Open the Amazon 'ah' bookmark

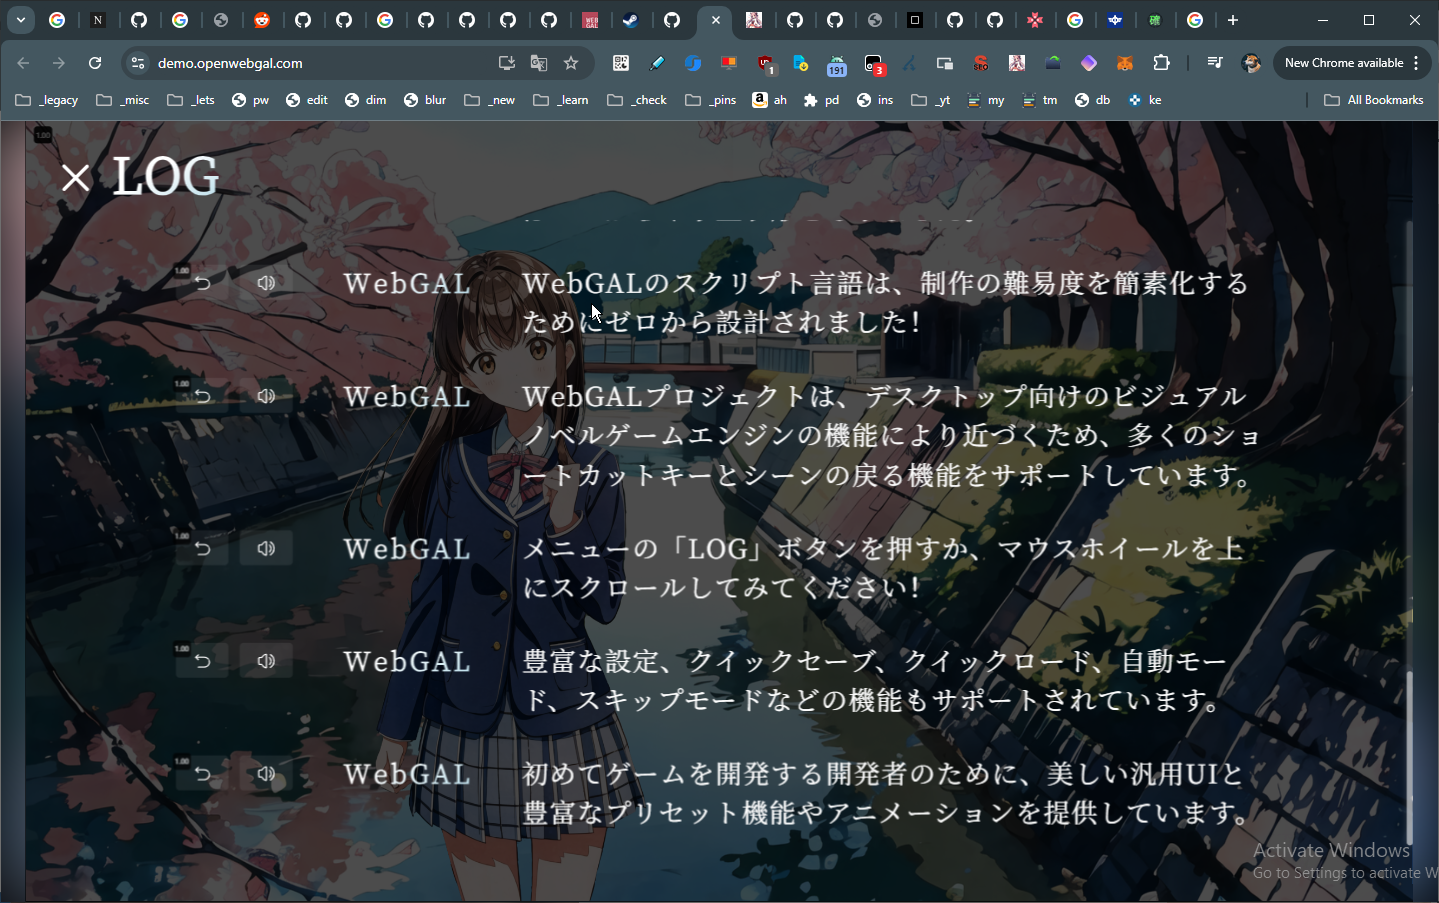coord(770,100)
